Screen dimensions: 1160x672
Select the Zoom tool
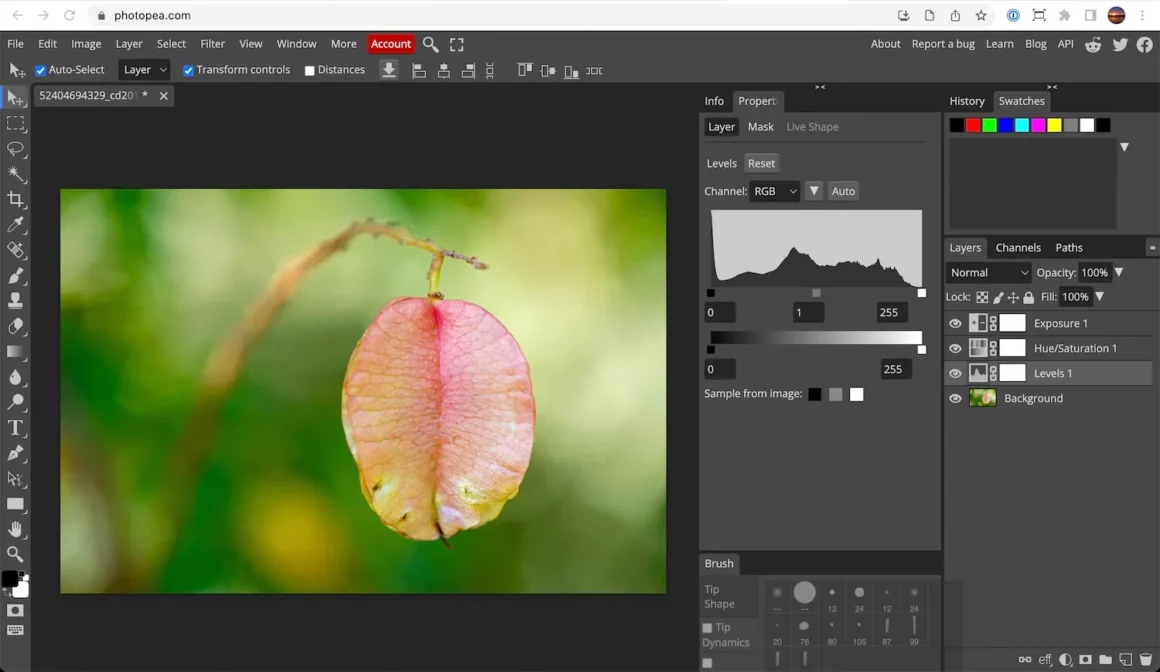[x=16, y=554]
